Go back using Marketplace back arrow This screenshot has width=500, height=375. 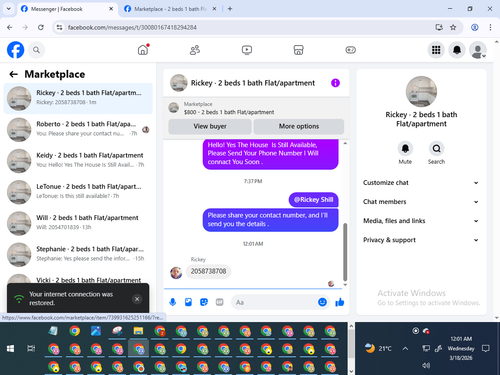click(13, 74)
